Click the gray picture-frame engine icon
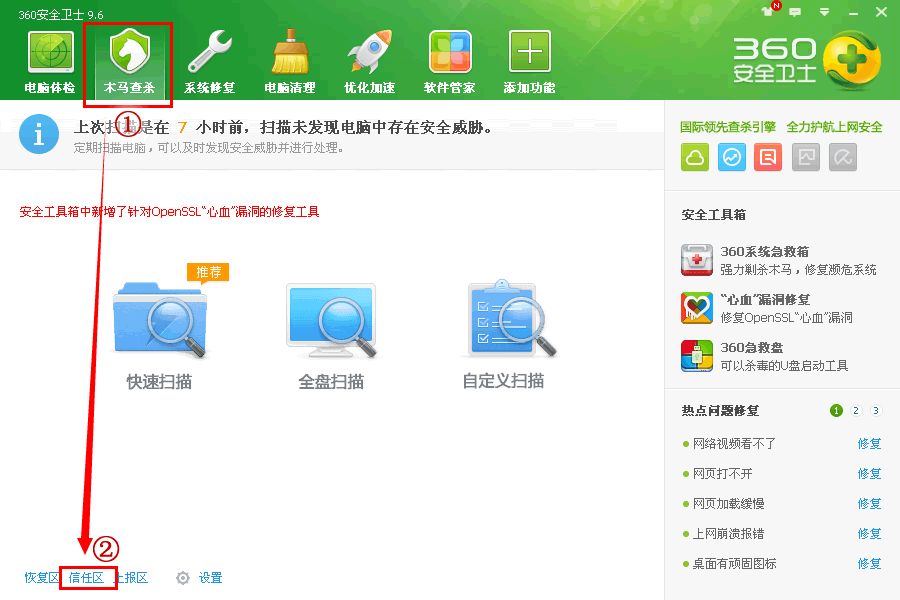 [806, 157]
